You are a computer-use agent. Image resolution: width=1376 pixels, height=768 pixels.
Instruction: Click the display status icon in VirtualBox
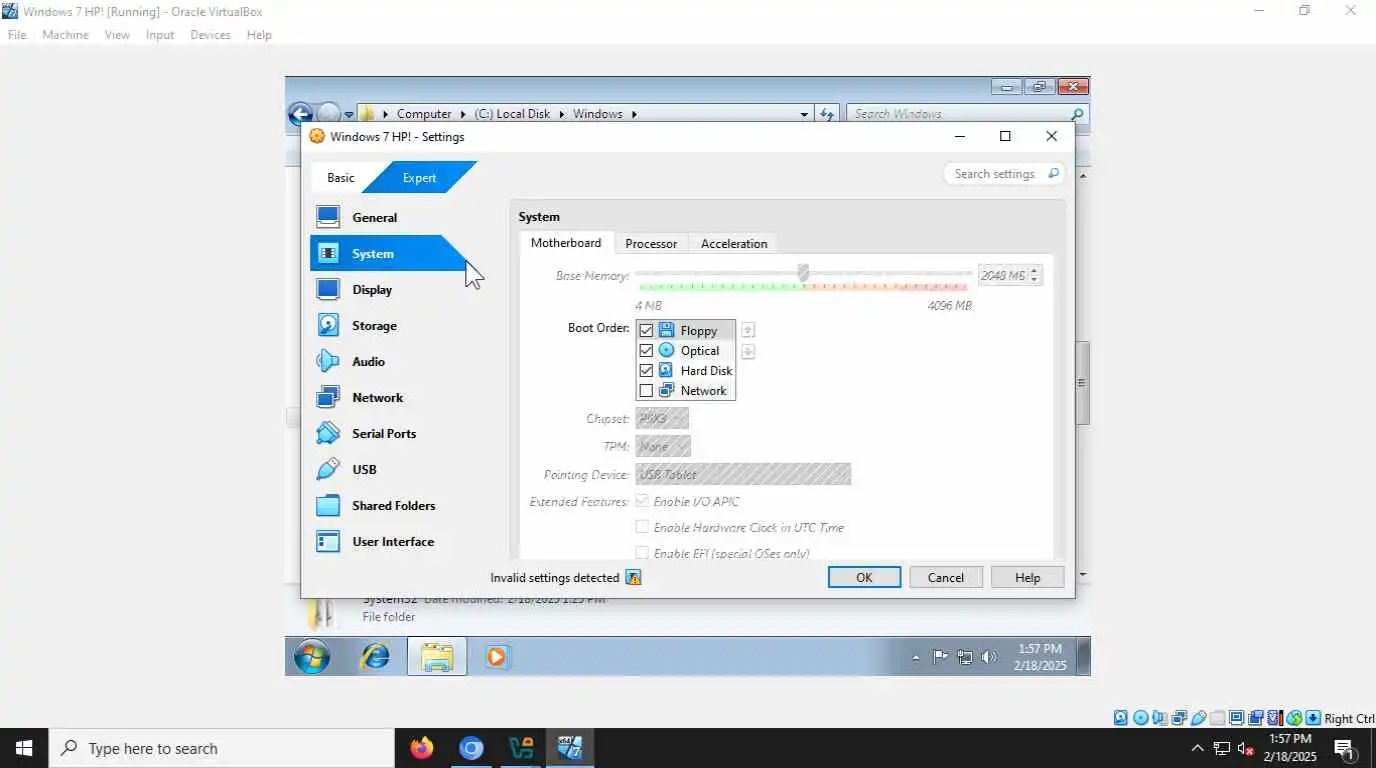tap(1237, 718)
